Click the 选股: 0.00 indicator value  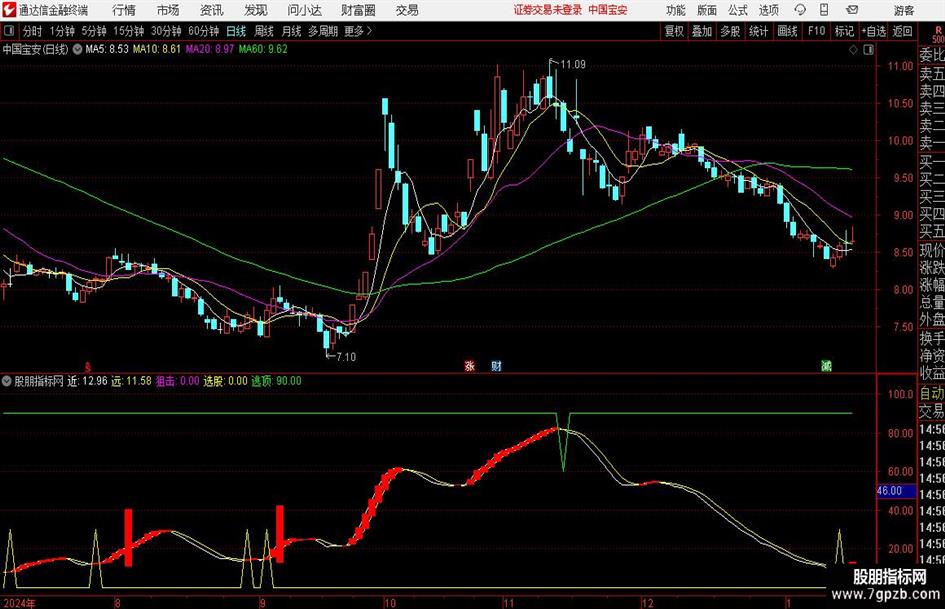(225, 381)
